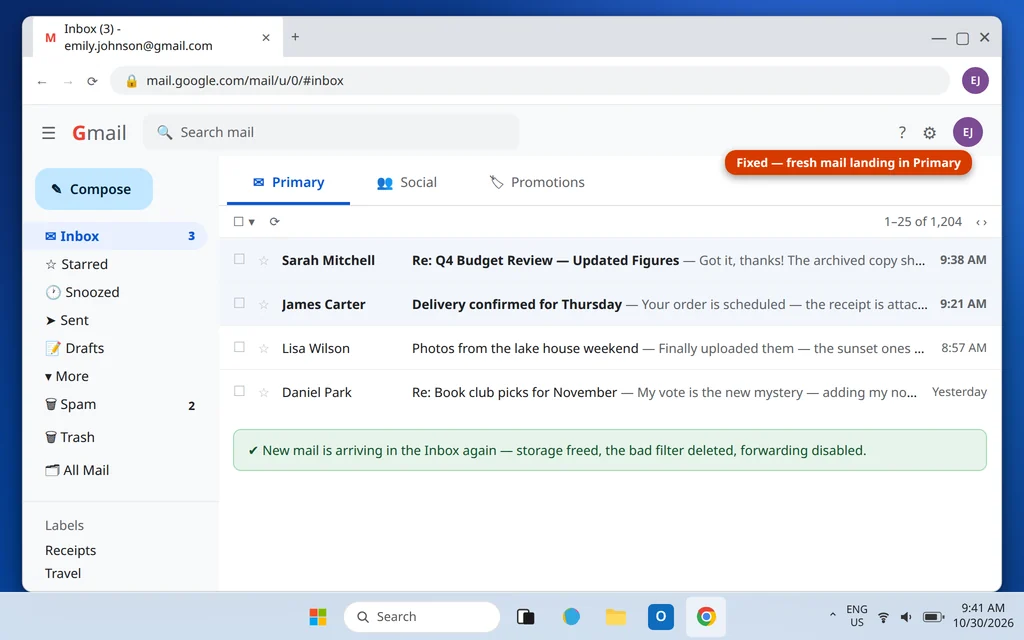Star the James Carter email
The image size is (1024, 640).
(264, 304)
